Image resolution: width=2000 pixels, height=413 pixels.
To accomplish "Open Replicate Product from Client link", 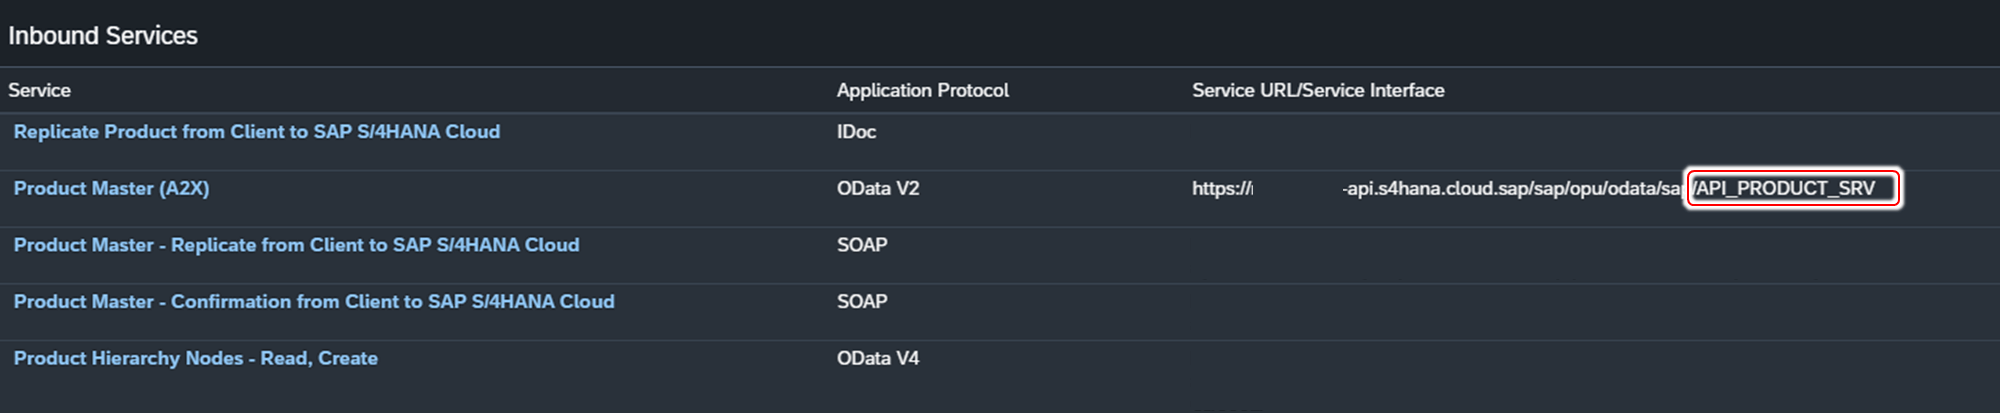I will click(x=257, y=132).
